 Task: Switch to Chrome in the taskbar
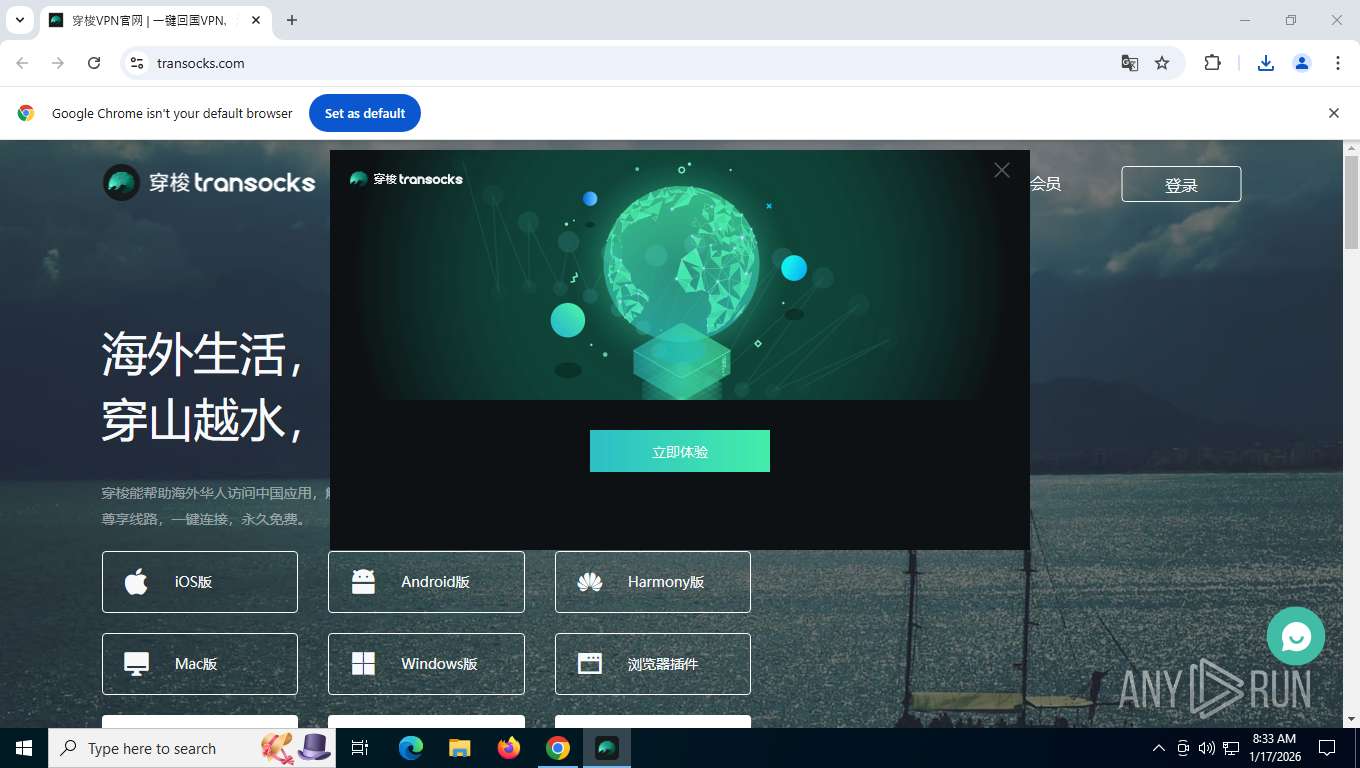558,748
